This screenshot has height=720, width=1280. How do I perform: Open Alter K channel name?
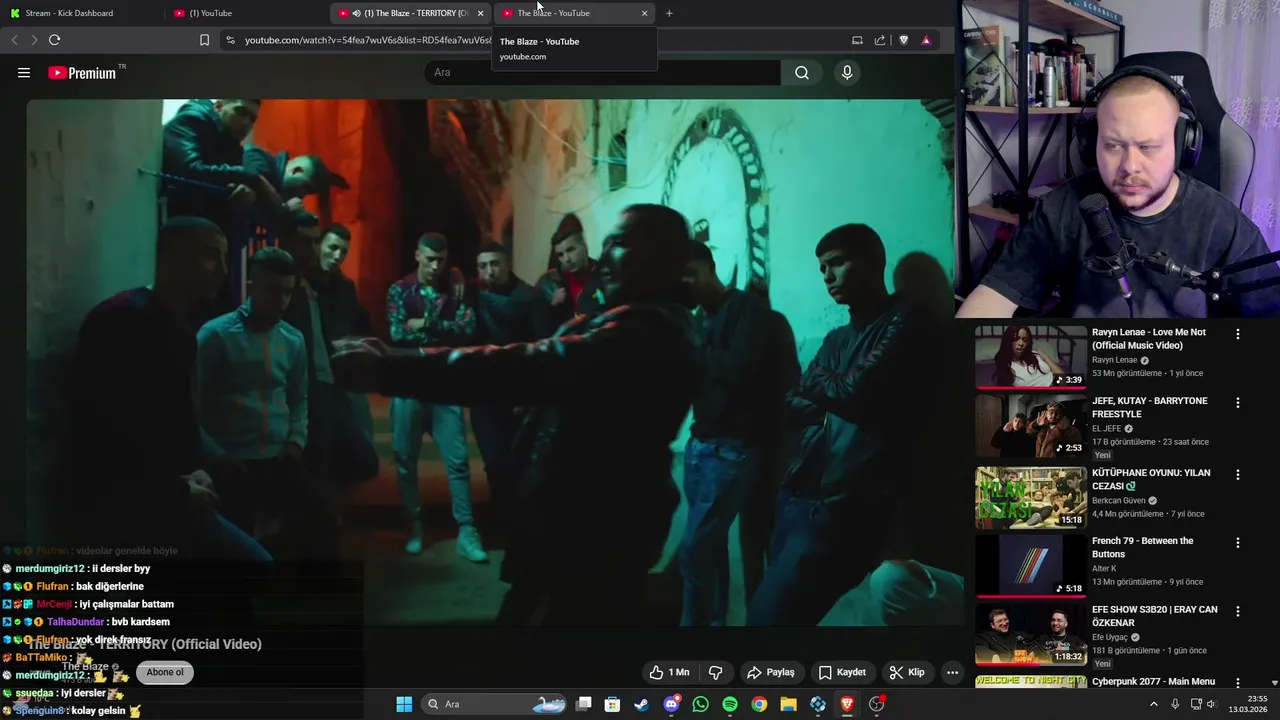tap(1106, 568)
